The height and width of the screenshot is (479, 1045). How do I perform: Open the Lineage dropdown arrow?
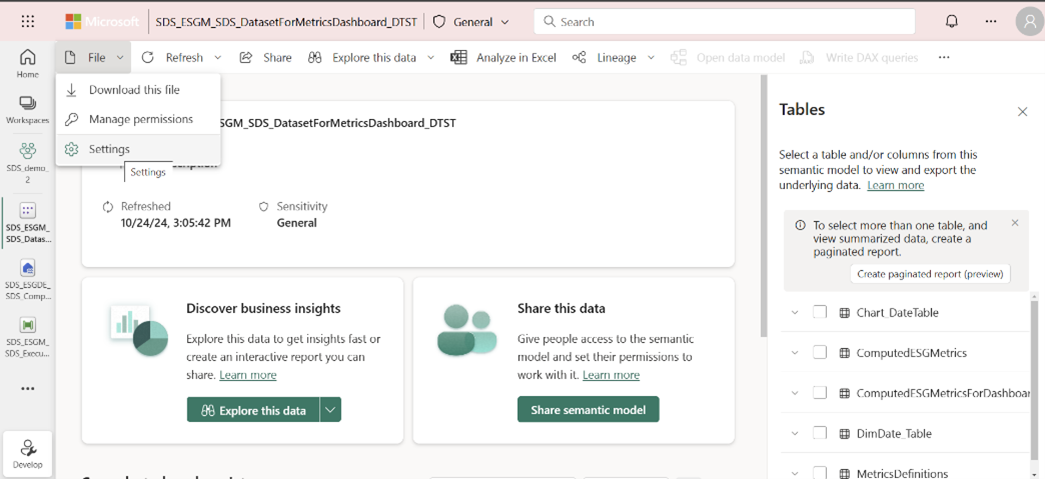pos(651,58)
